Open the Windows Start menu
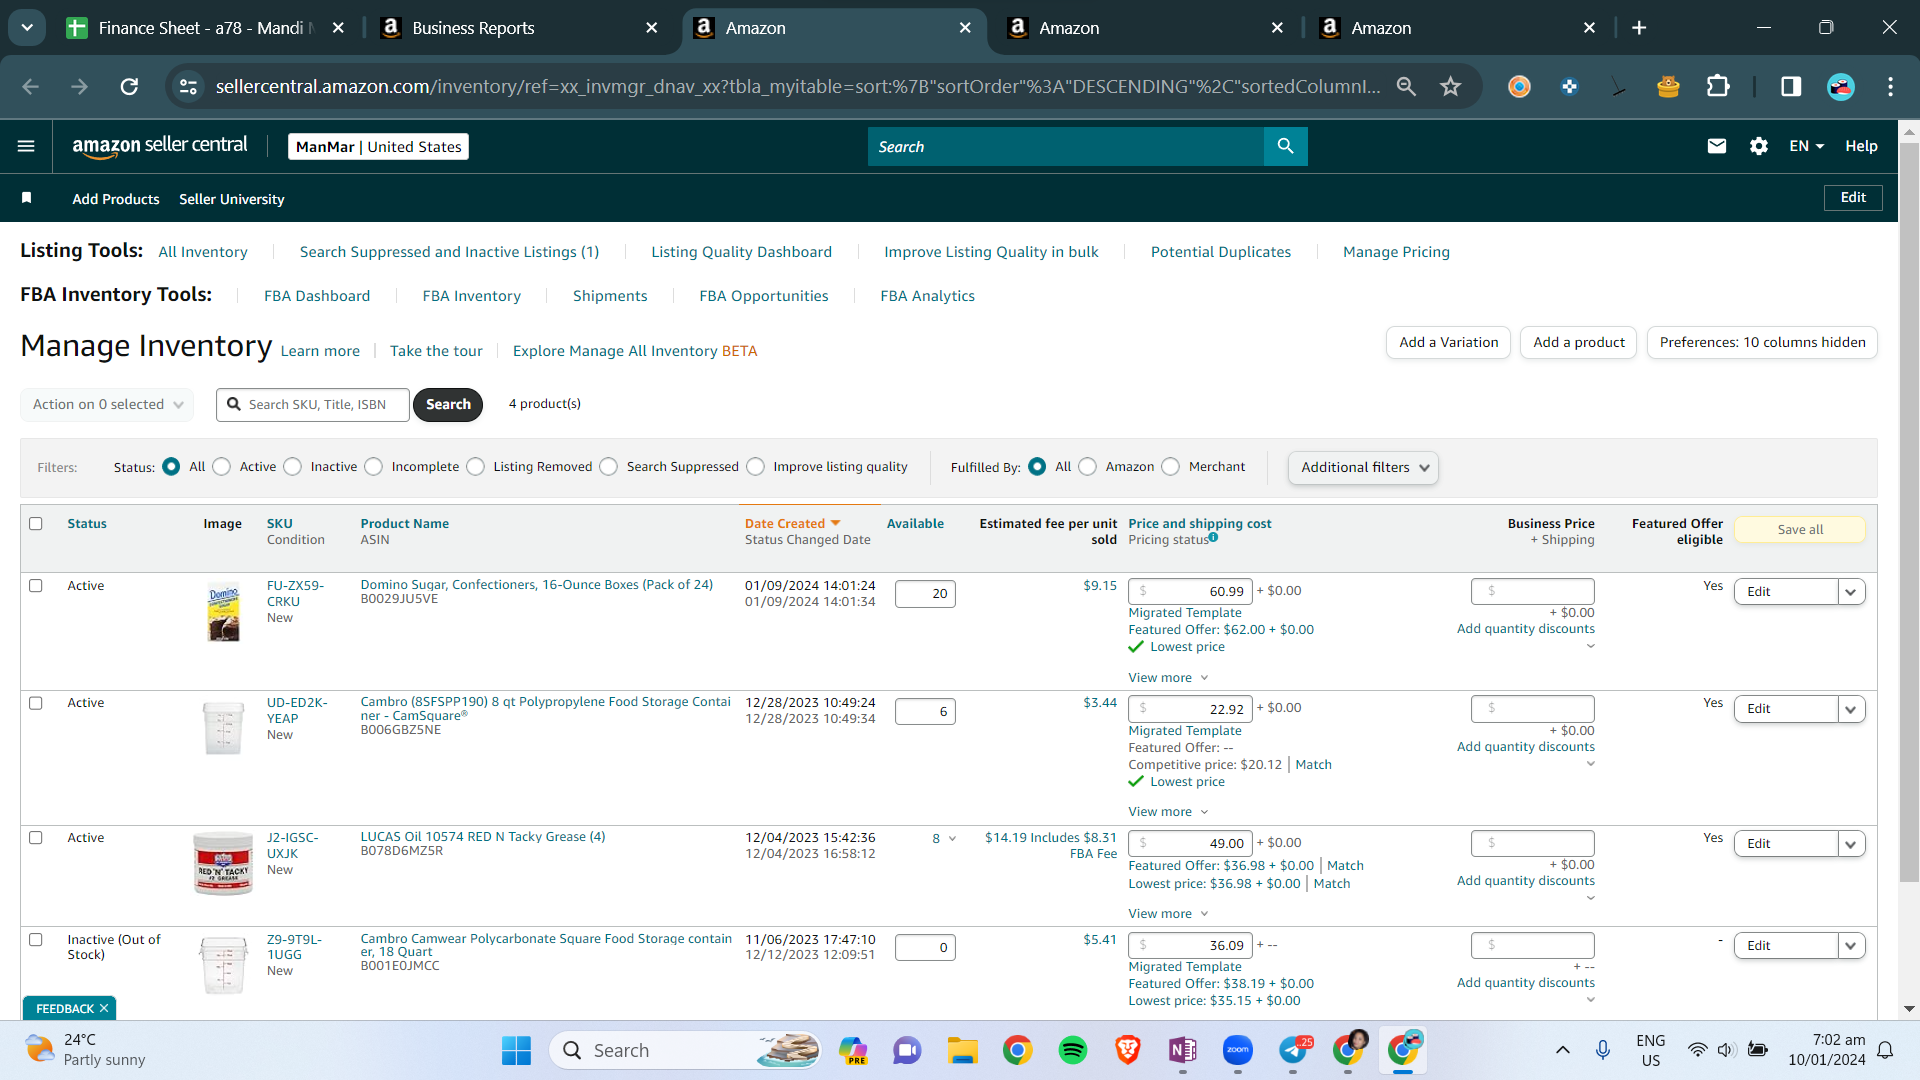The height and width of the screenshot is (1080, 1920). (516, 1050)
